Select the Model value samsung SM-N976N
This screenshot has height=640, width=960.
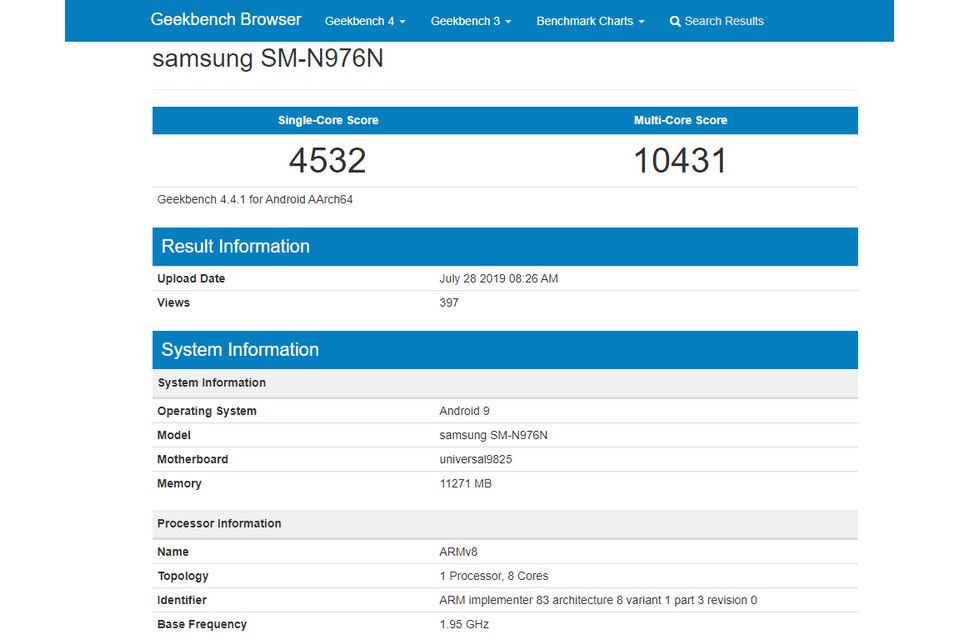[x=493, y=435]
